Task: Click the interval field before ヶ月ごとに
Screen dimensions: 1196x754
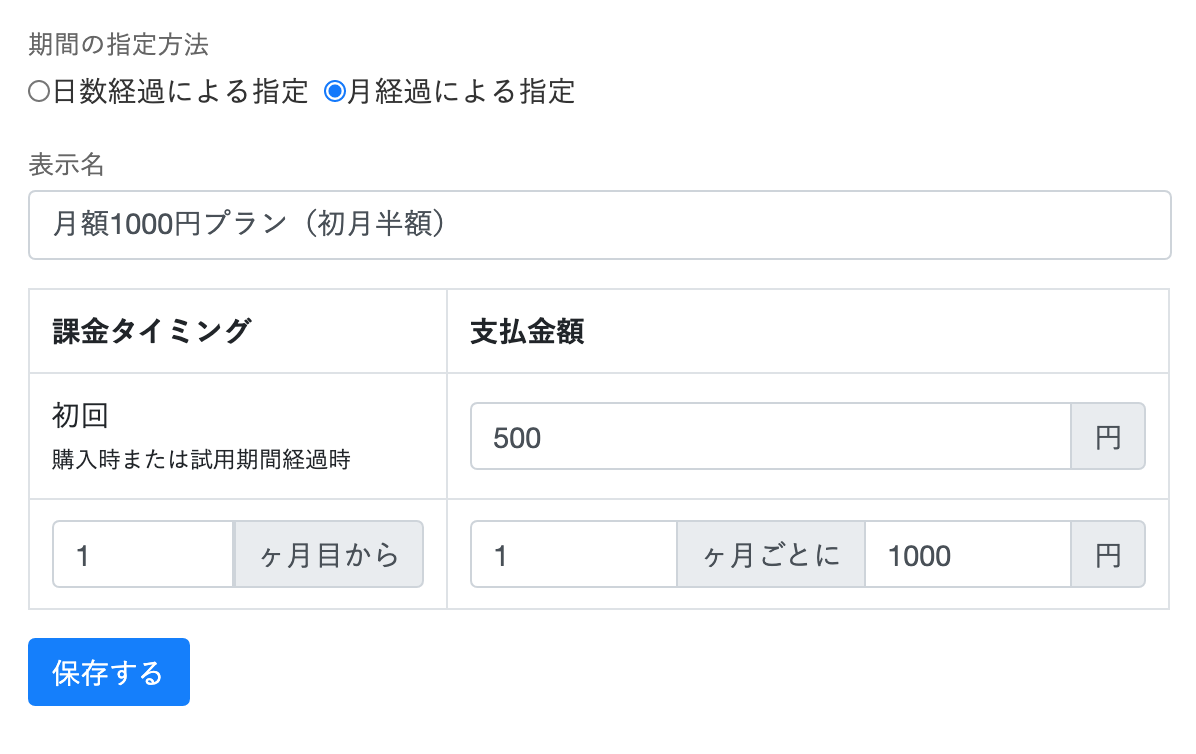Action: 574,555
